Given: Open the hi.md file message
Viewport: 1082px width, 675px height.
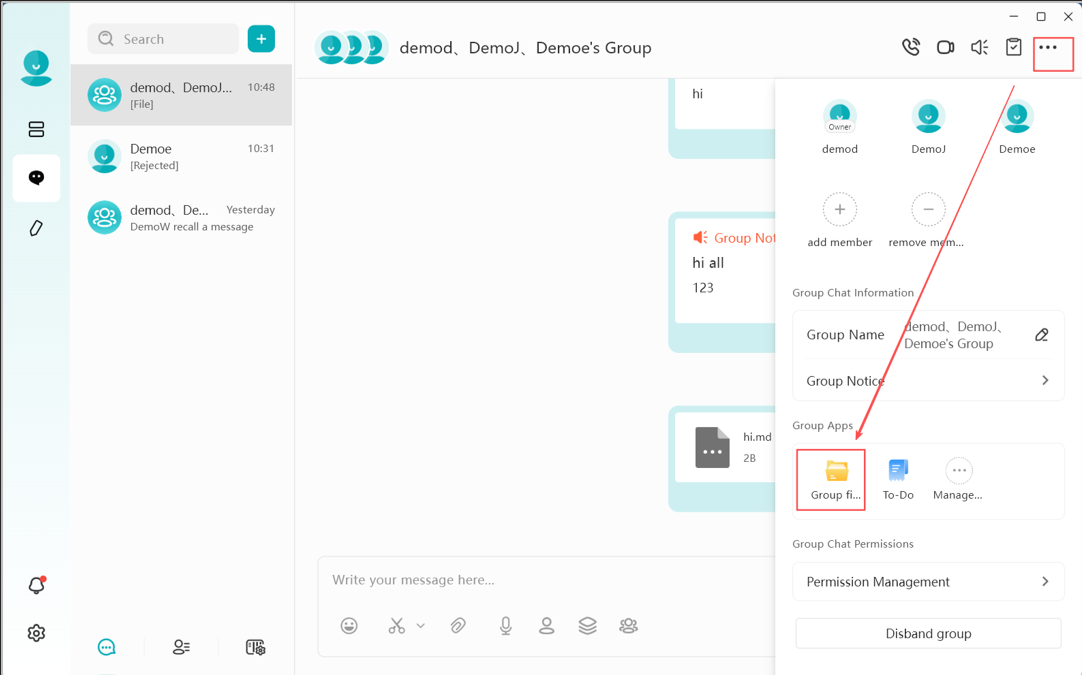Looking at the screenshot, I should click(725, 447).
